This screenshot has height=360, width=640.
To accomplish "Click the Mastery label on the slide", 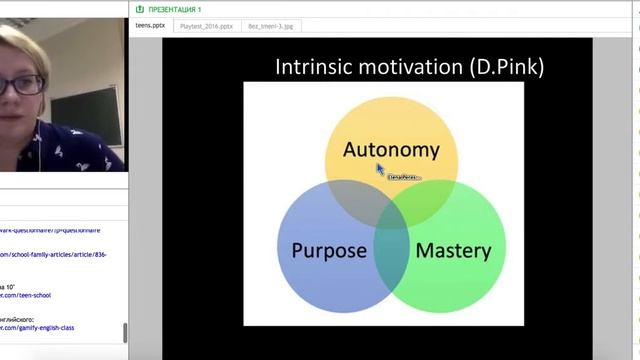I will [x=453, y=251].
